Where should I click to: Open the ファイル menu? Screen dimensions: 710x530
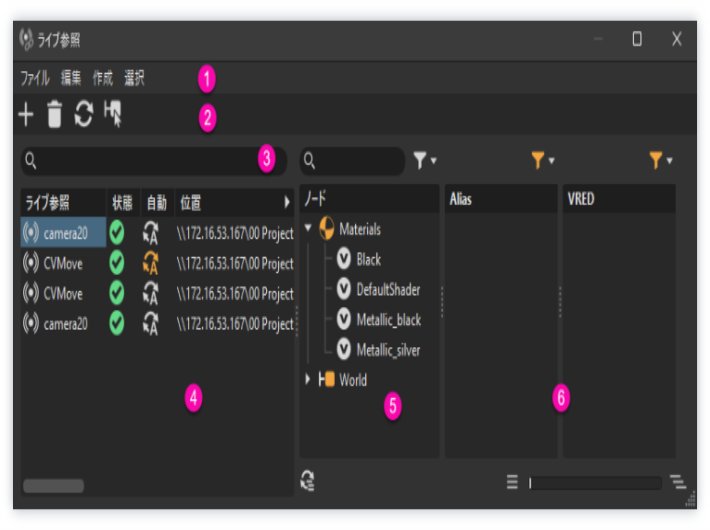point(34,78)
